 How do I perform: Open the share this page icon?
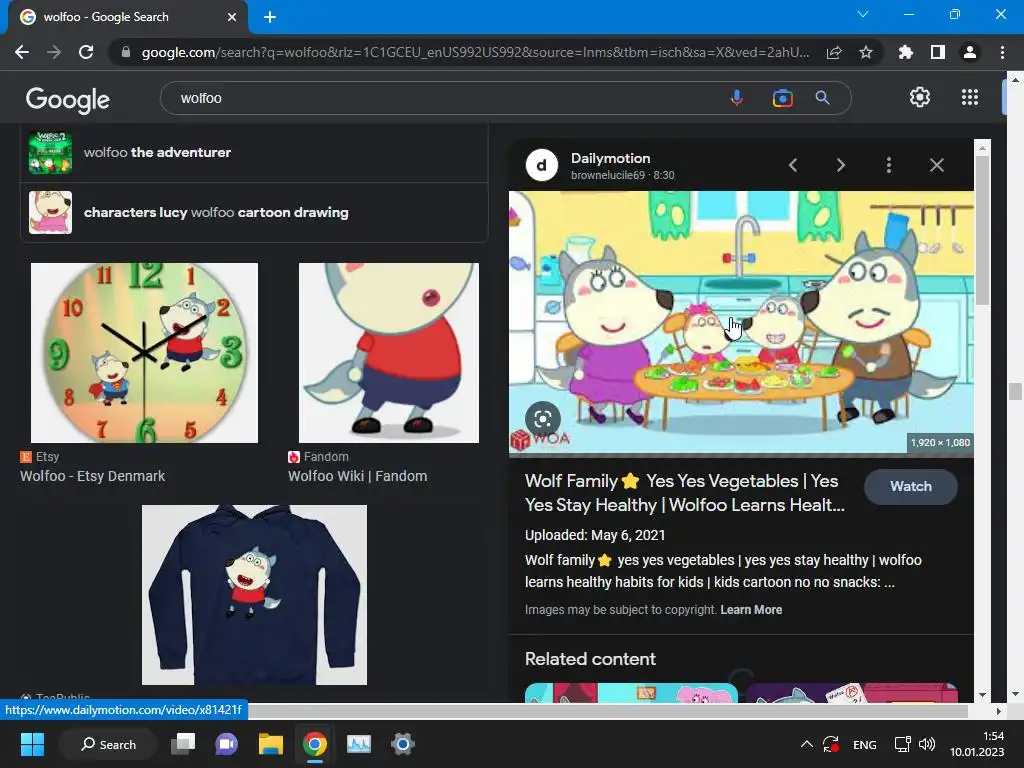click(834, 52)
